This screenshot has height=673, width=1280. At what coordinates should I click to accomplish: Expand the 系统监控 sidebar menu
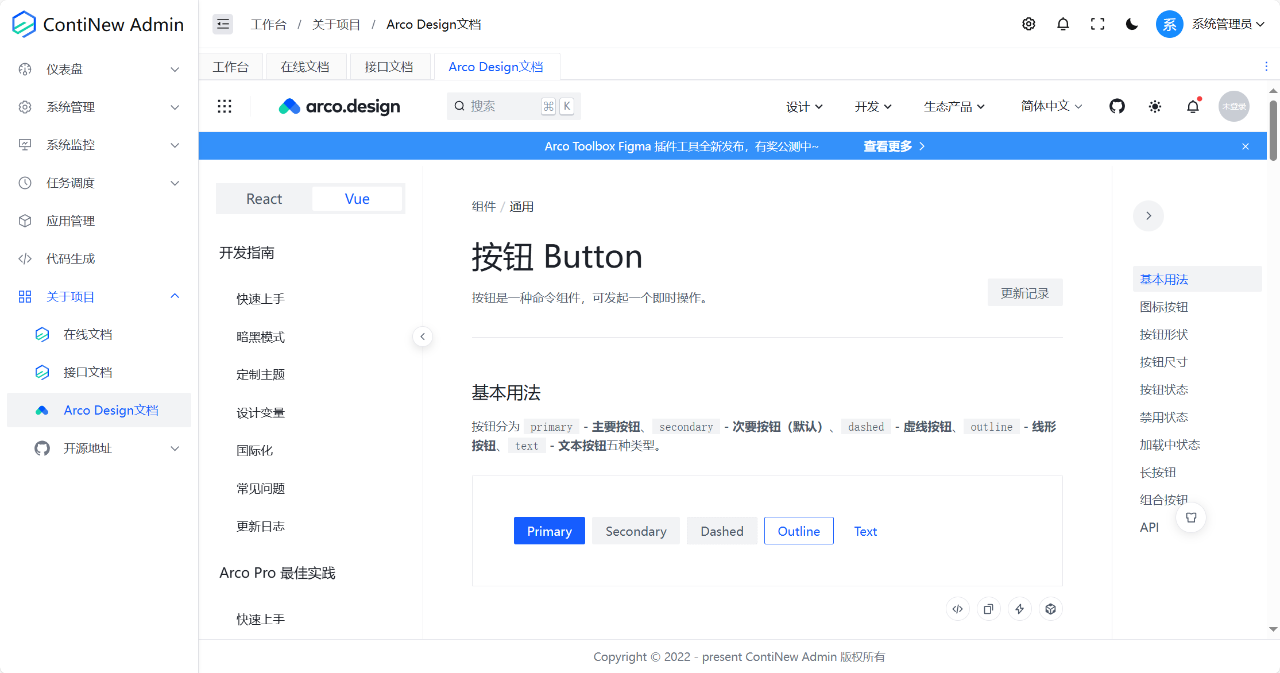[99, 145]
